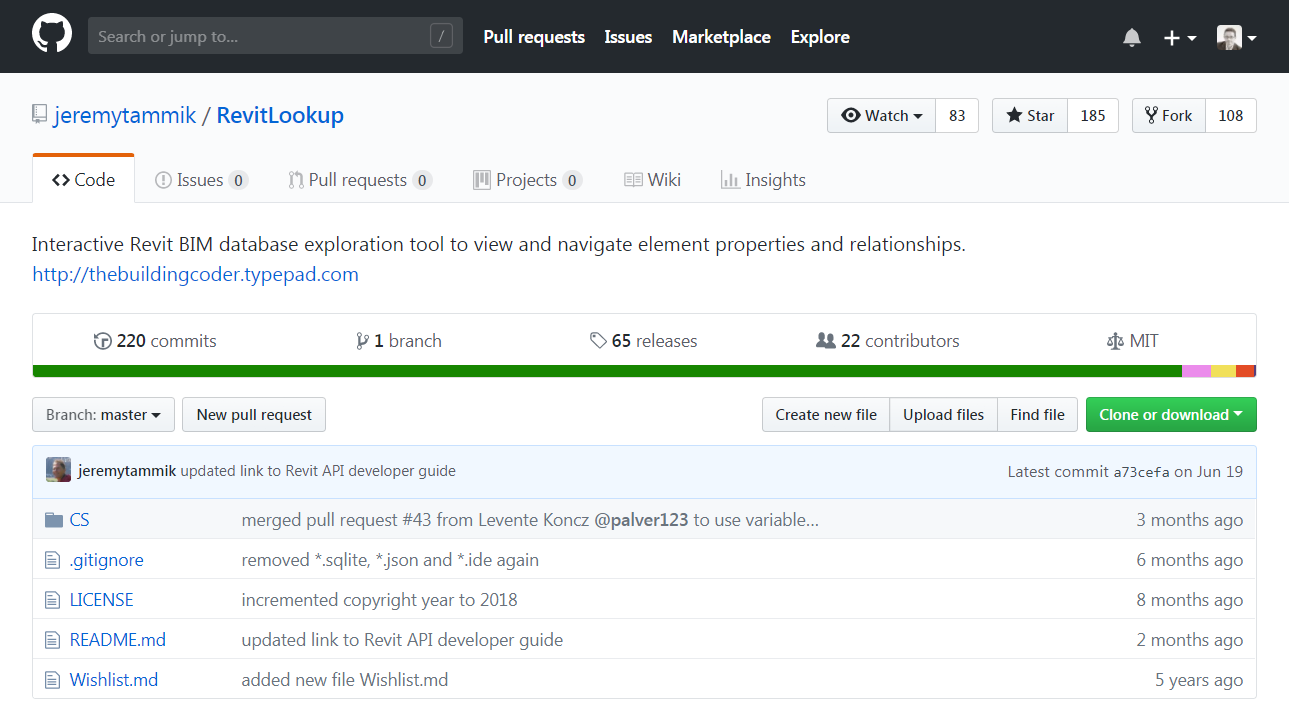Click the Find file button

[x=1038, y=415]
